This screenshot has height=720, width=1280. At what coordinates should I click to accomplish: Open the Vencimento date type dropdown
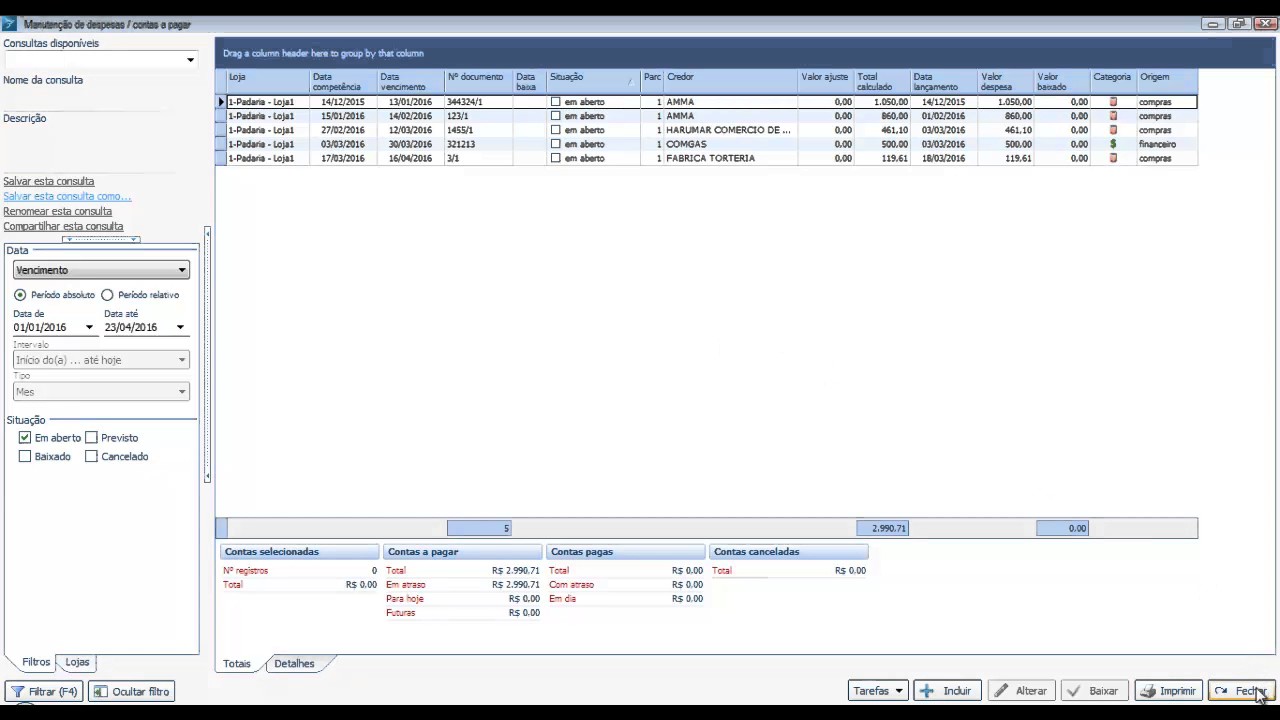point(182,270)
